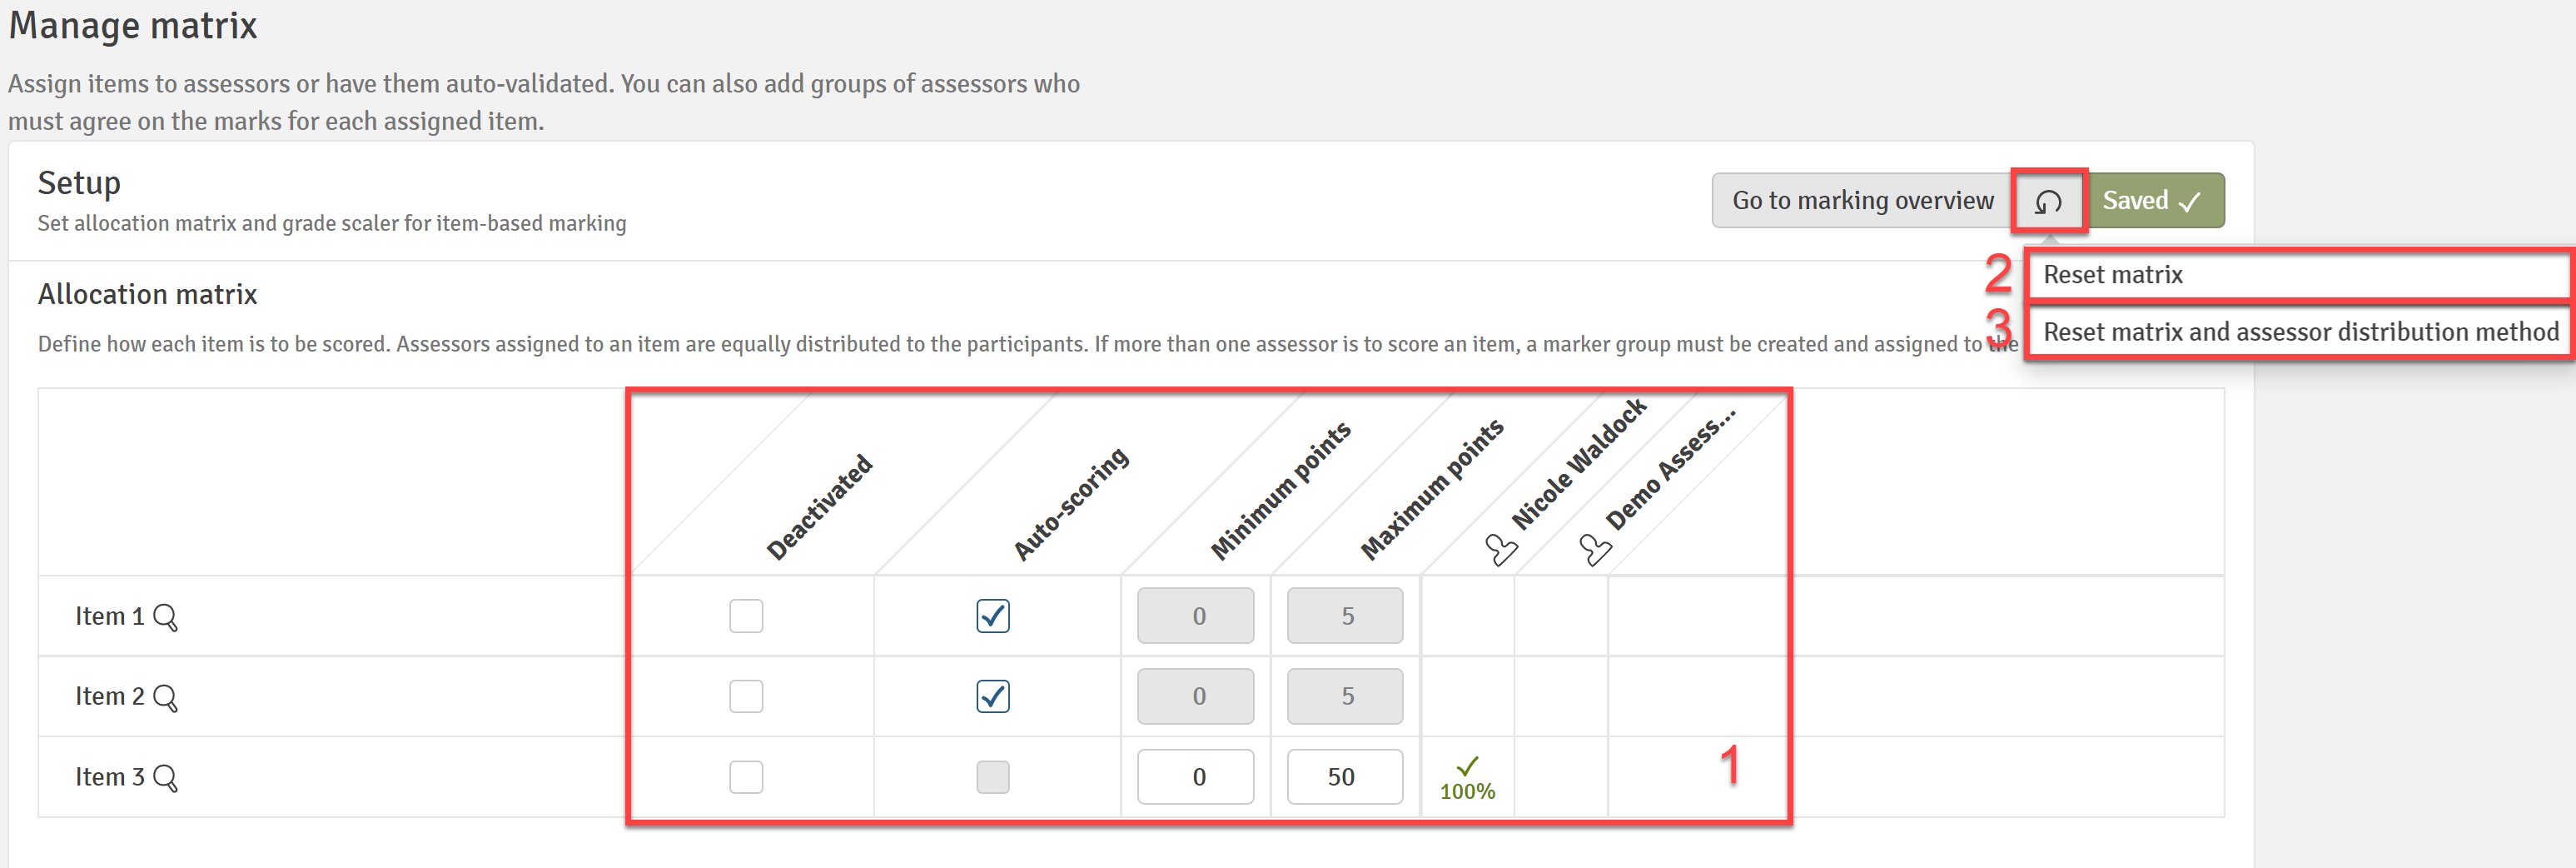The height and width of the screenshot is (868, 2576).
Task: Preview Item 3 with magnifier icon
Action: (x=165, y=778)
